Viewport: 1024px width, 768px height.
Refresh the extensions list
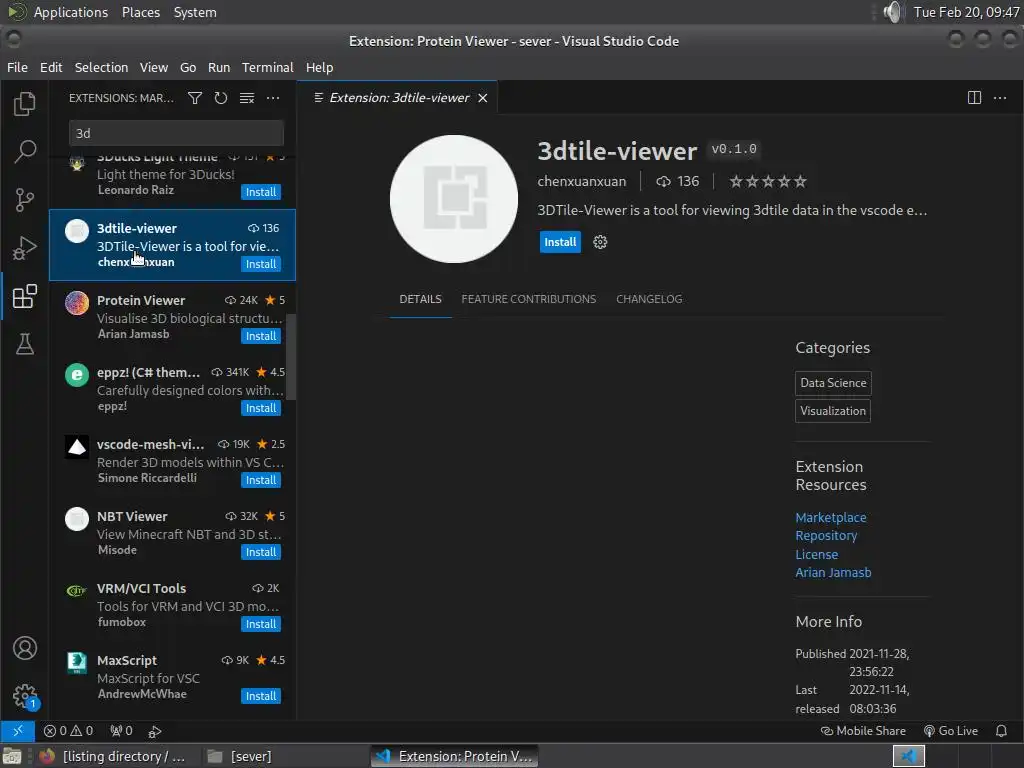click(221, 98)
